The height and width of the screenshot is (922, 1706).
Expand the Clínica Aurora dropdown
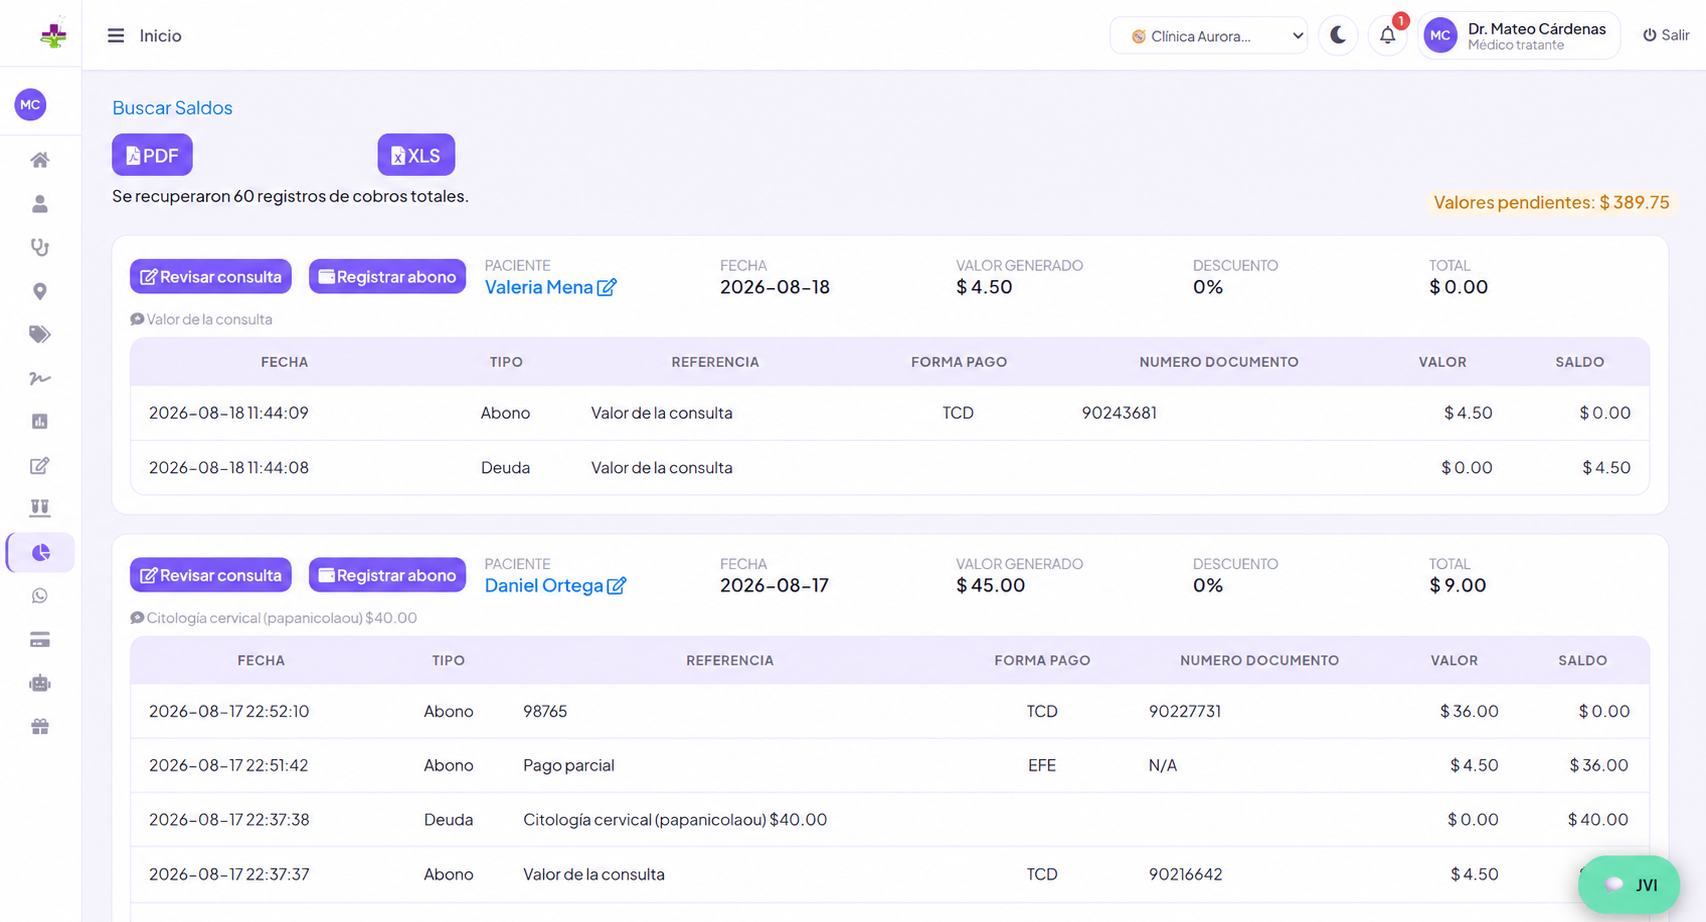click(1209, 36)
